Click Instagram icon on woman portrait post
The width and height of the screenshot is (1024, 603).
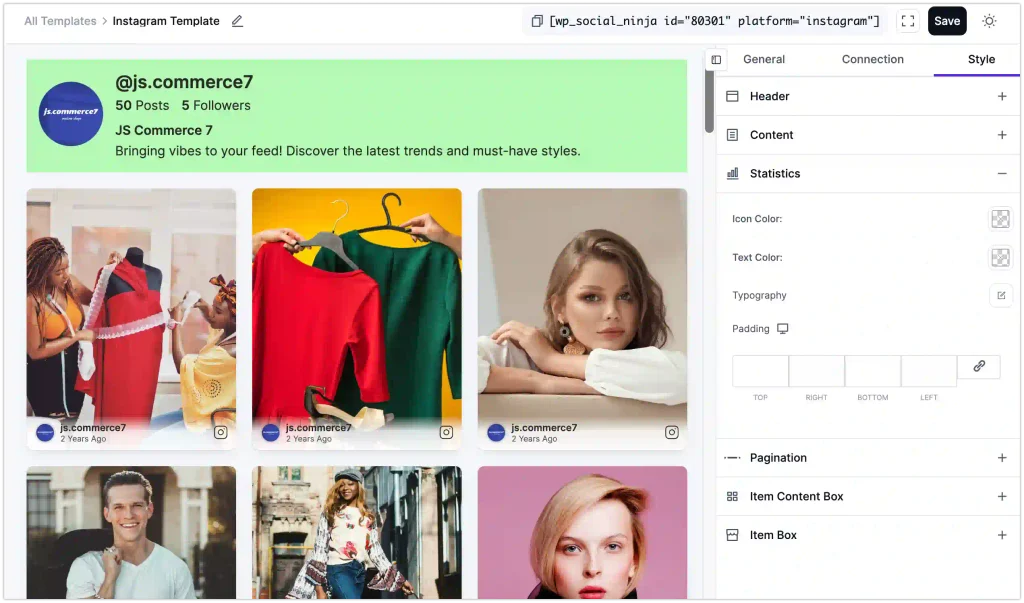671,432
